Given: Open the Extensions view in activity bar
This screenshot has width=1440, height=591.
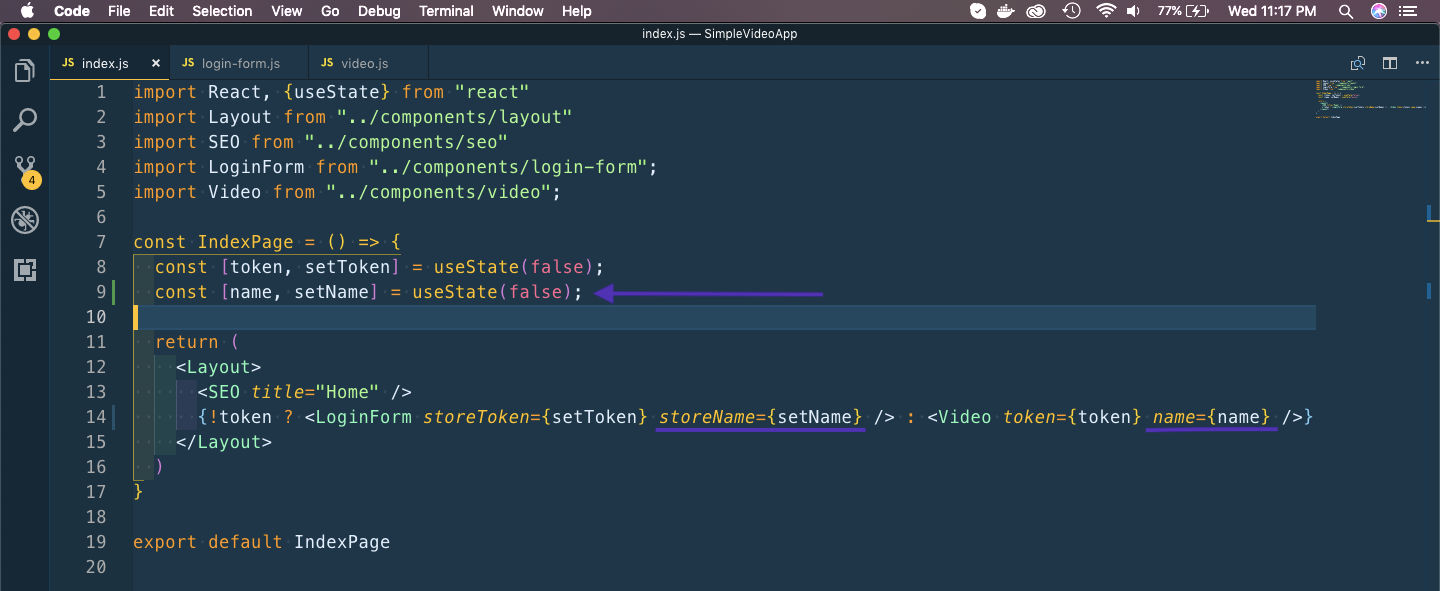Looking at the screenshot, I should [24, 269].
